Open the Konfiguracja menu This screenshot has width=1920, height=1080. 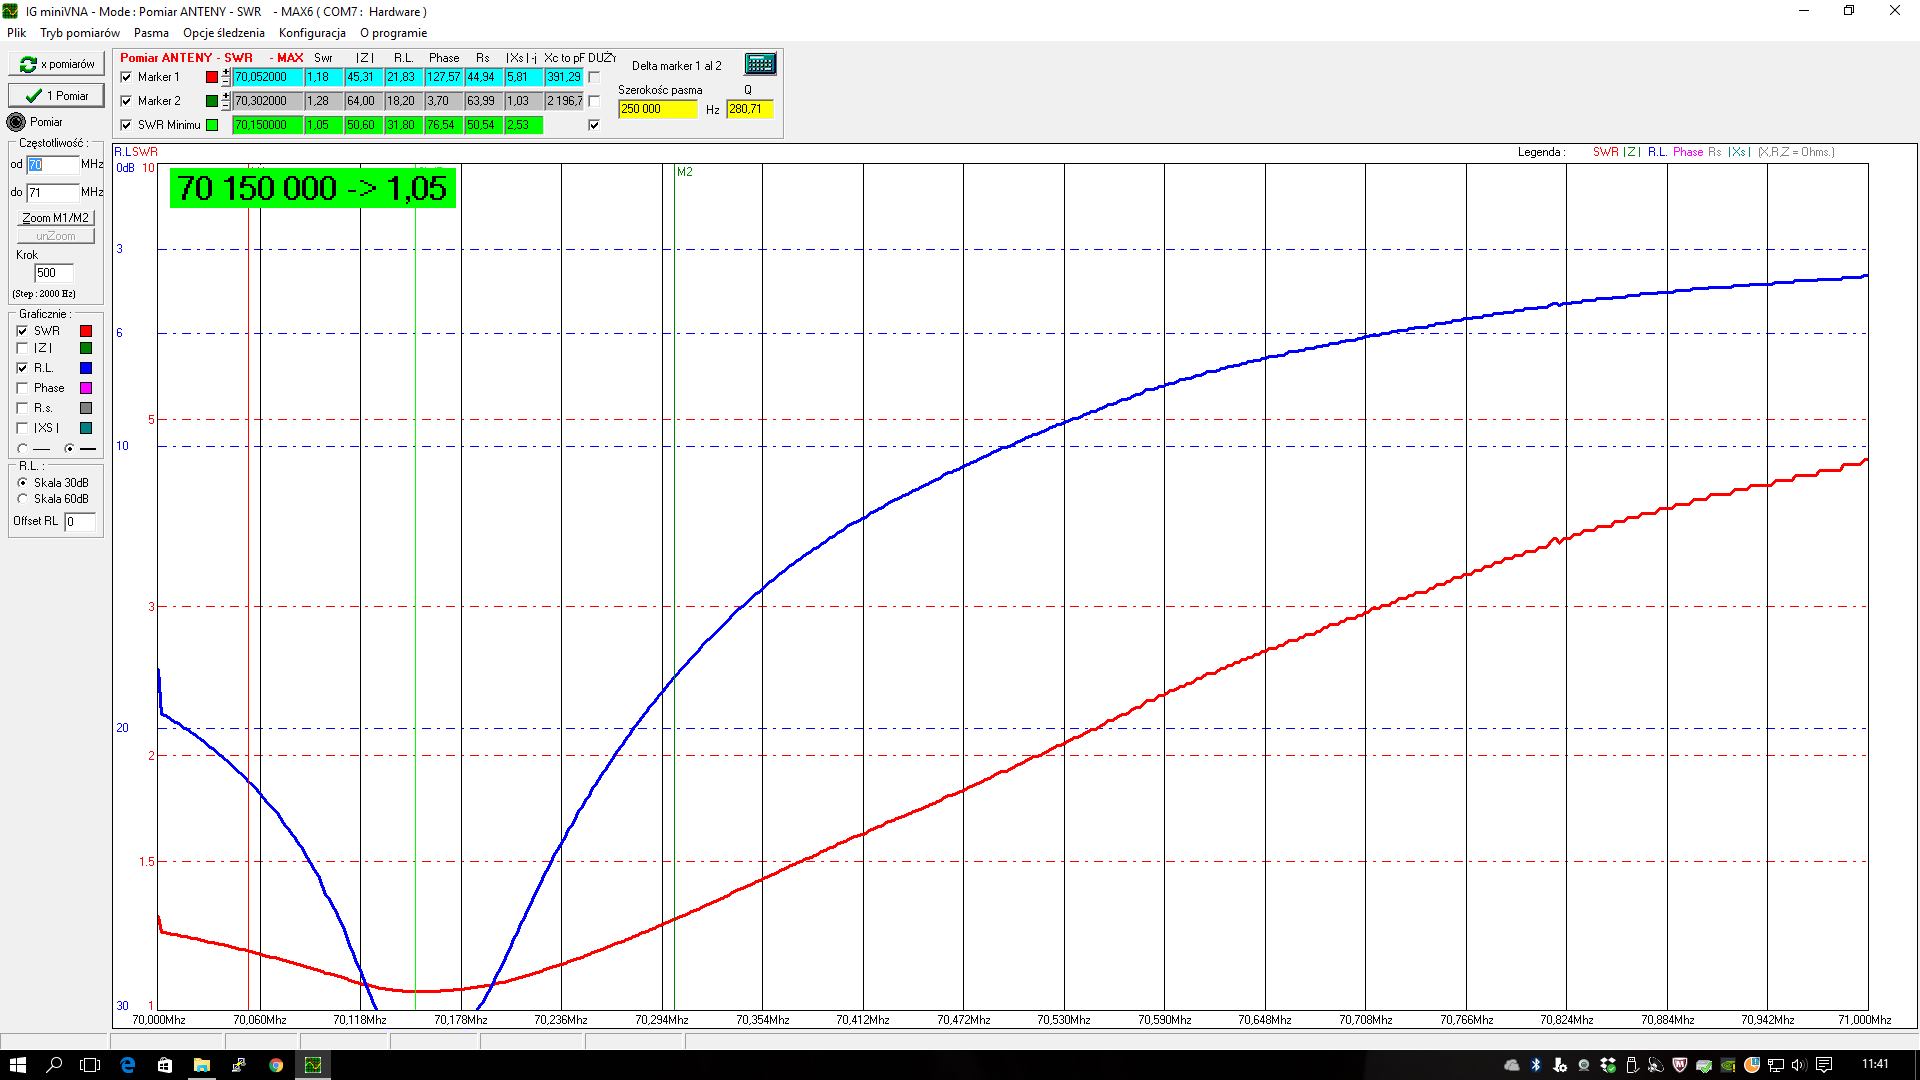tap(312, 33)
